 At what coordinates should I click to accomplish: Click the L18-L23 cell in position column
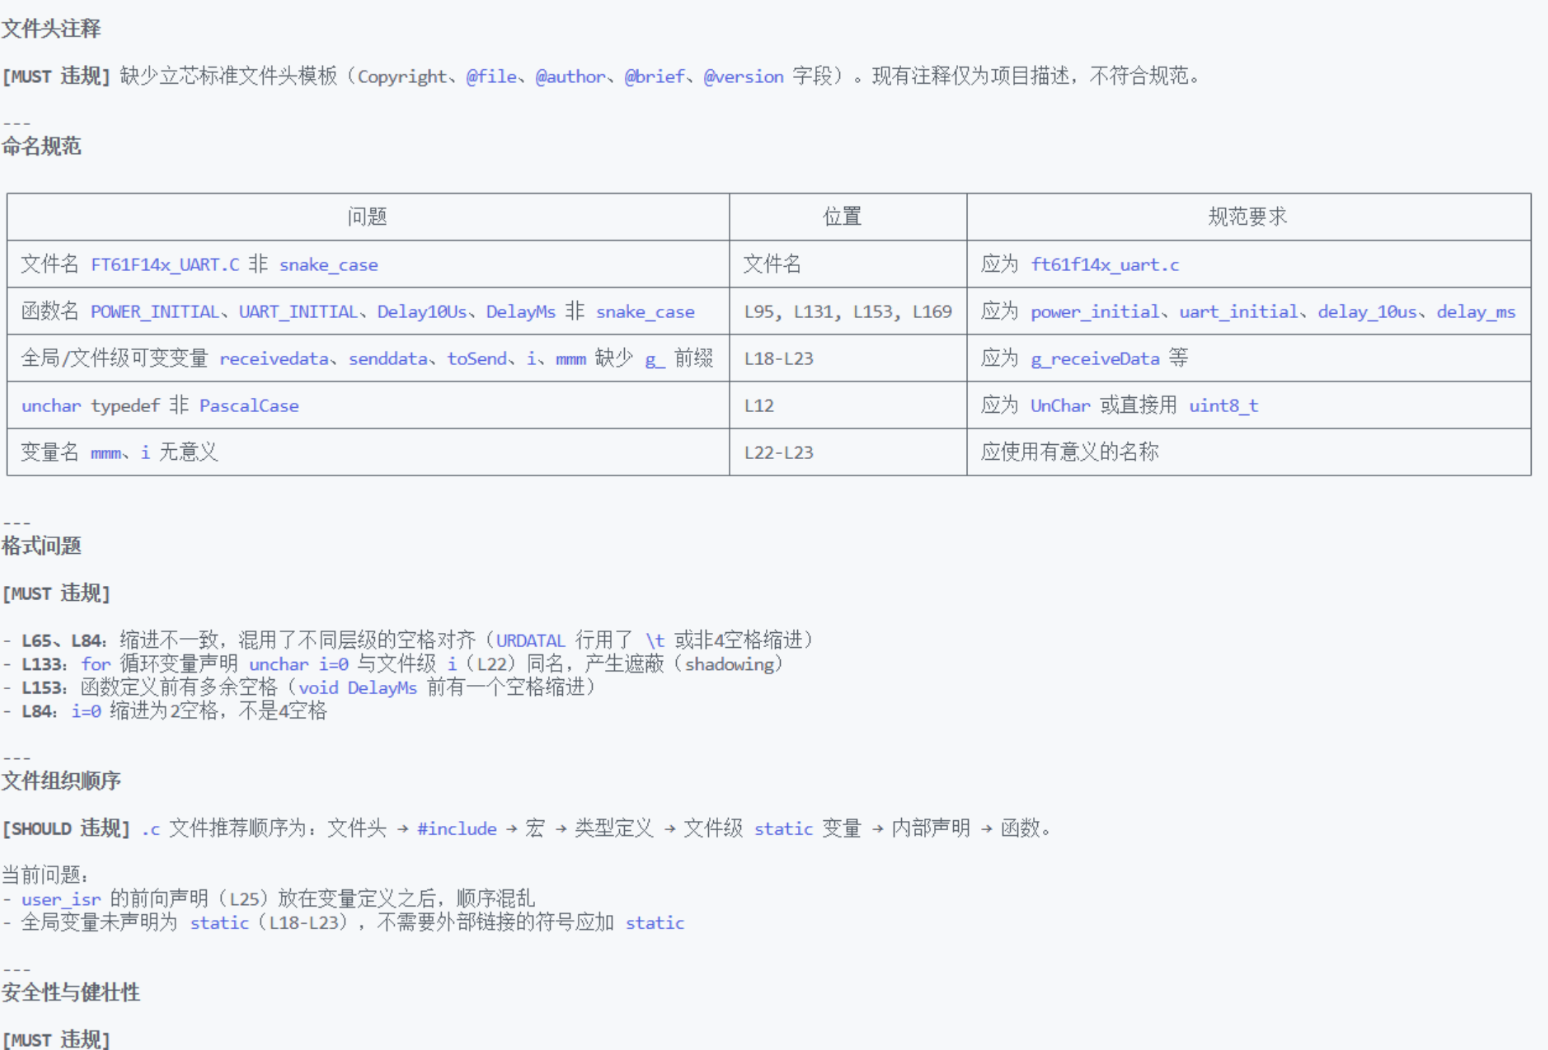(x=778, y=359)
